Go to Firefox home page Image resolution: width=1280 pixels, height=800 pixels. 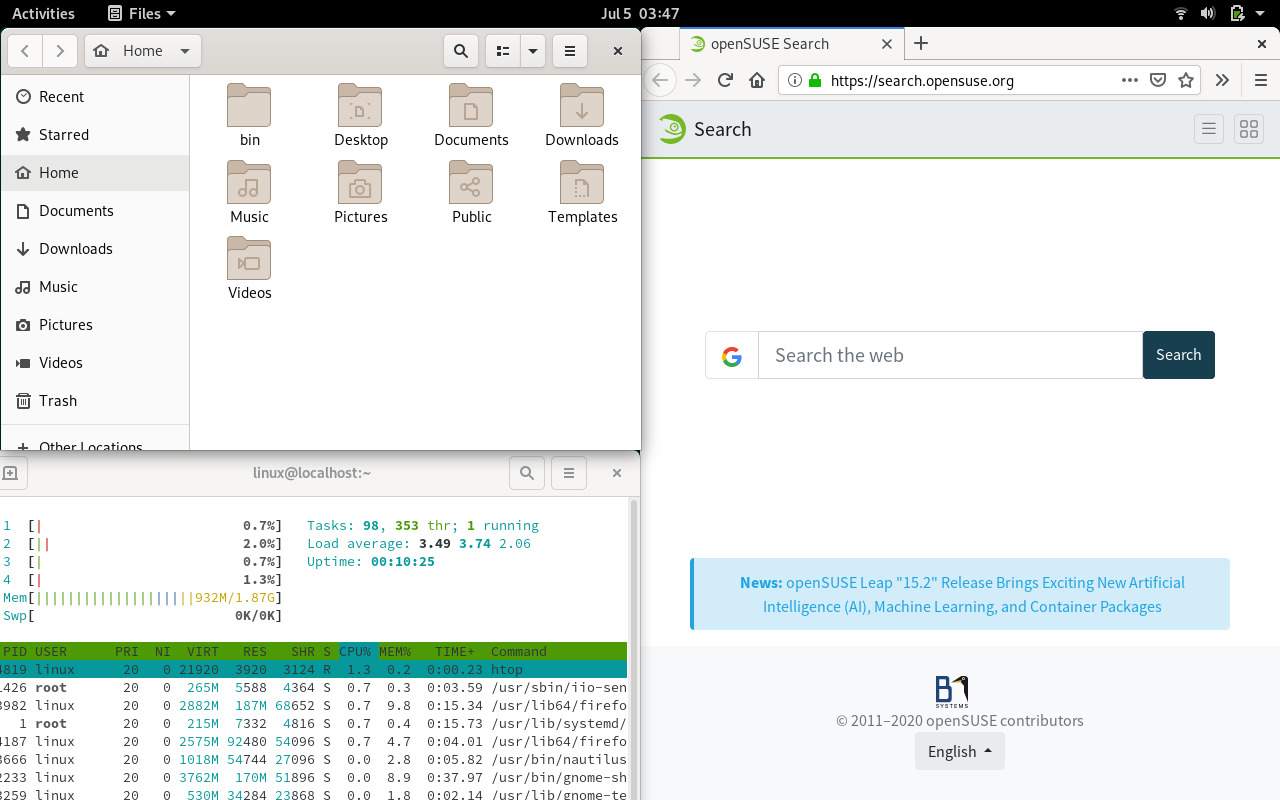757,80
